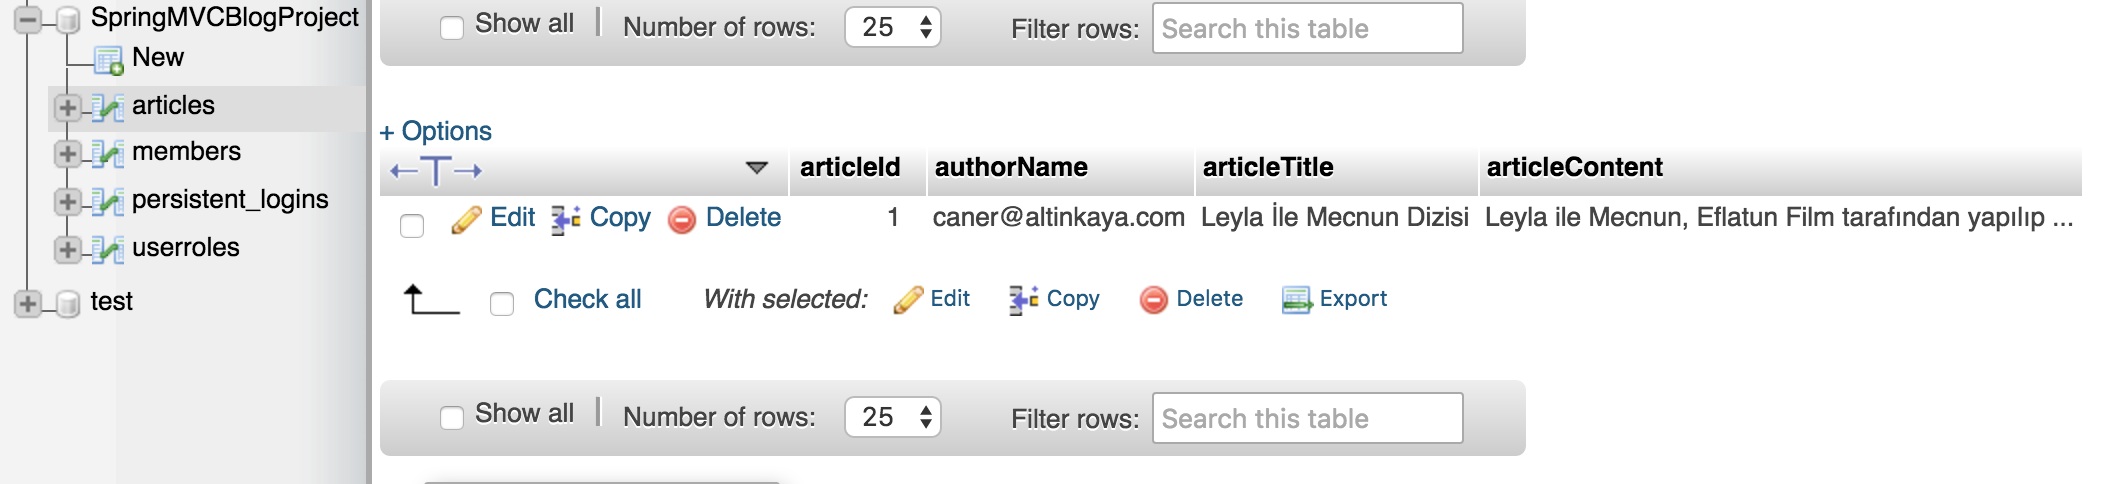
Task: Click the With selected Copy icon
Action: [x=1023, y=299]
